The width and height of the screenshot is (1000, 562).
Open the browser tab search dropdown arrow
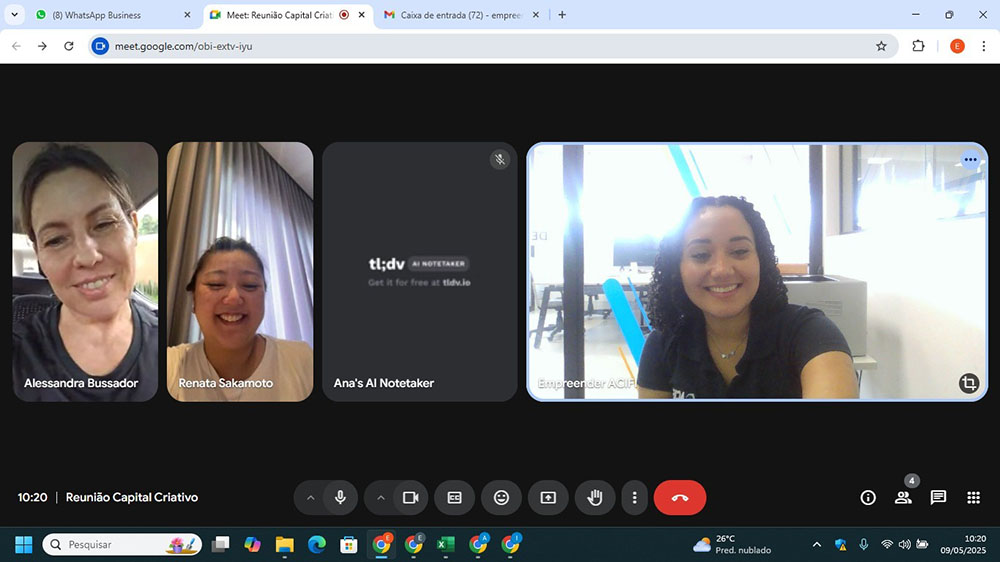tap(14, 15)
